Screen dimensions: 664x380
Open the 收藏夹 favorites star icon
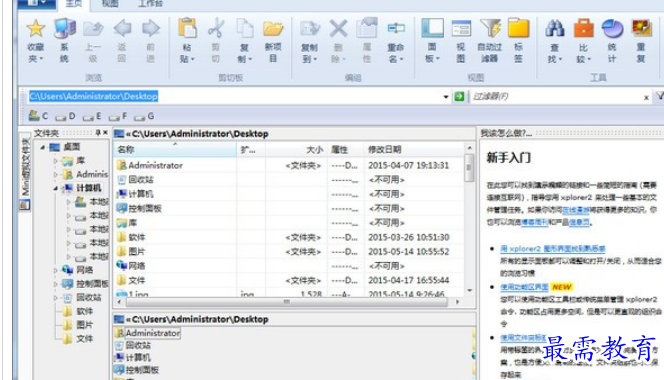[x=36, y=29]
